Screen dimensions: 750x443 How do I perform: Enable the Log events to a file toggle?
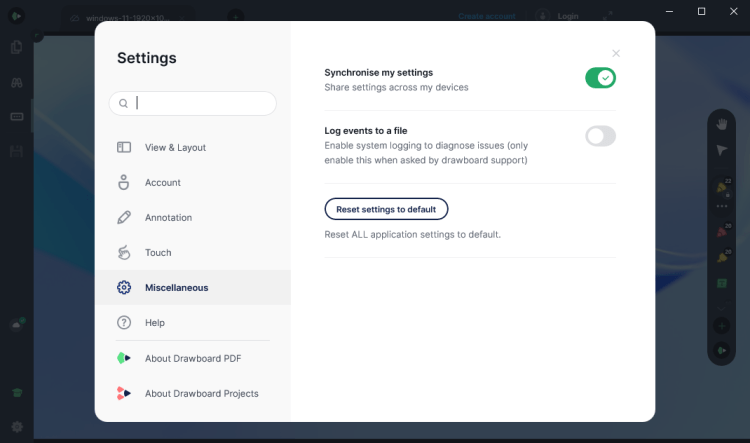point(600,136)
